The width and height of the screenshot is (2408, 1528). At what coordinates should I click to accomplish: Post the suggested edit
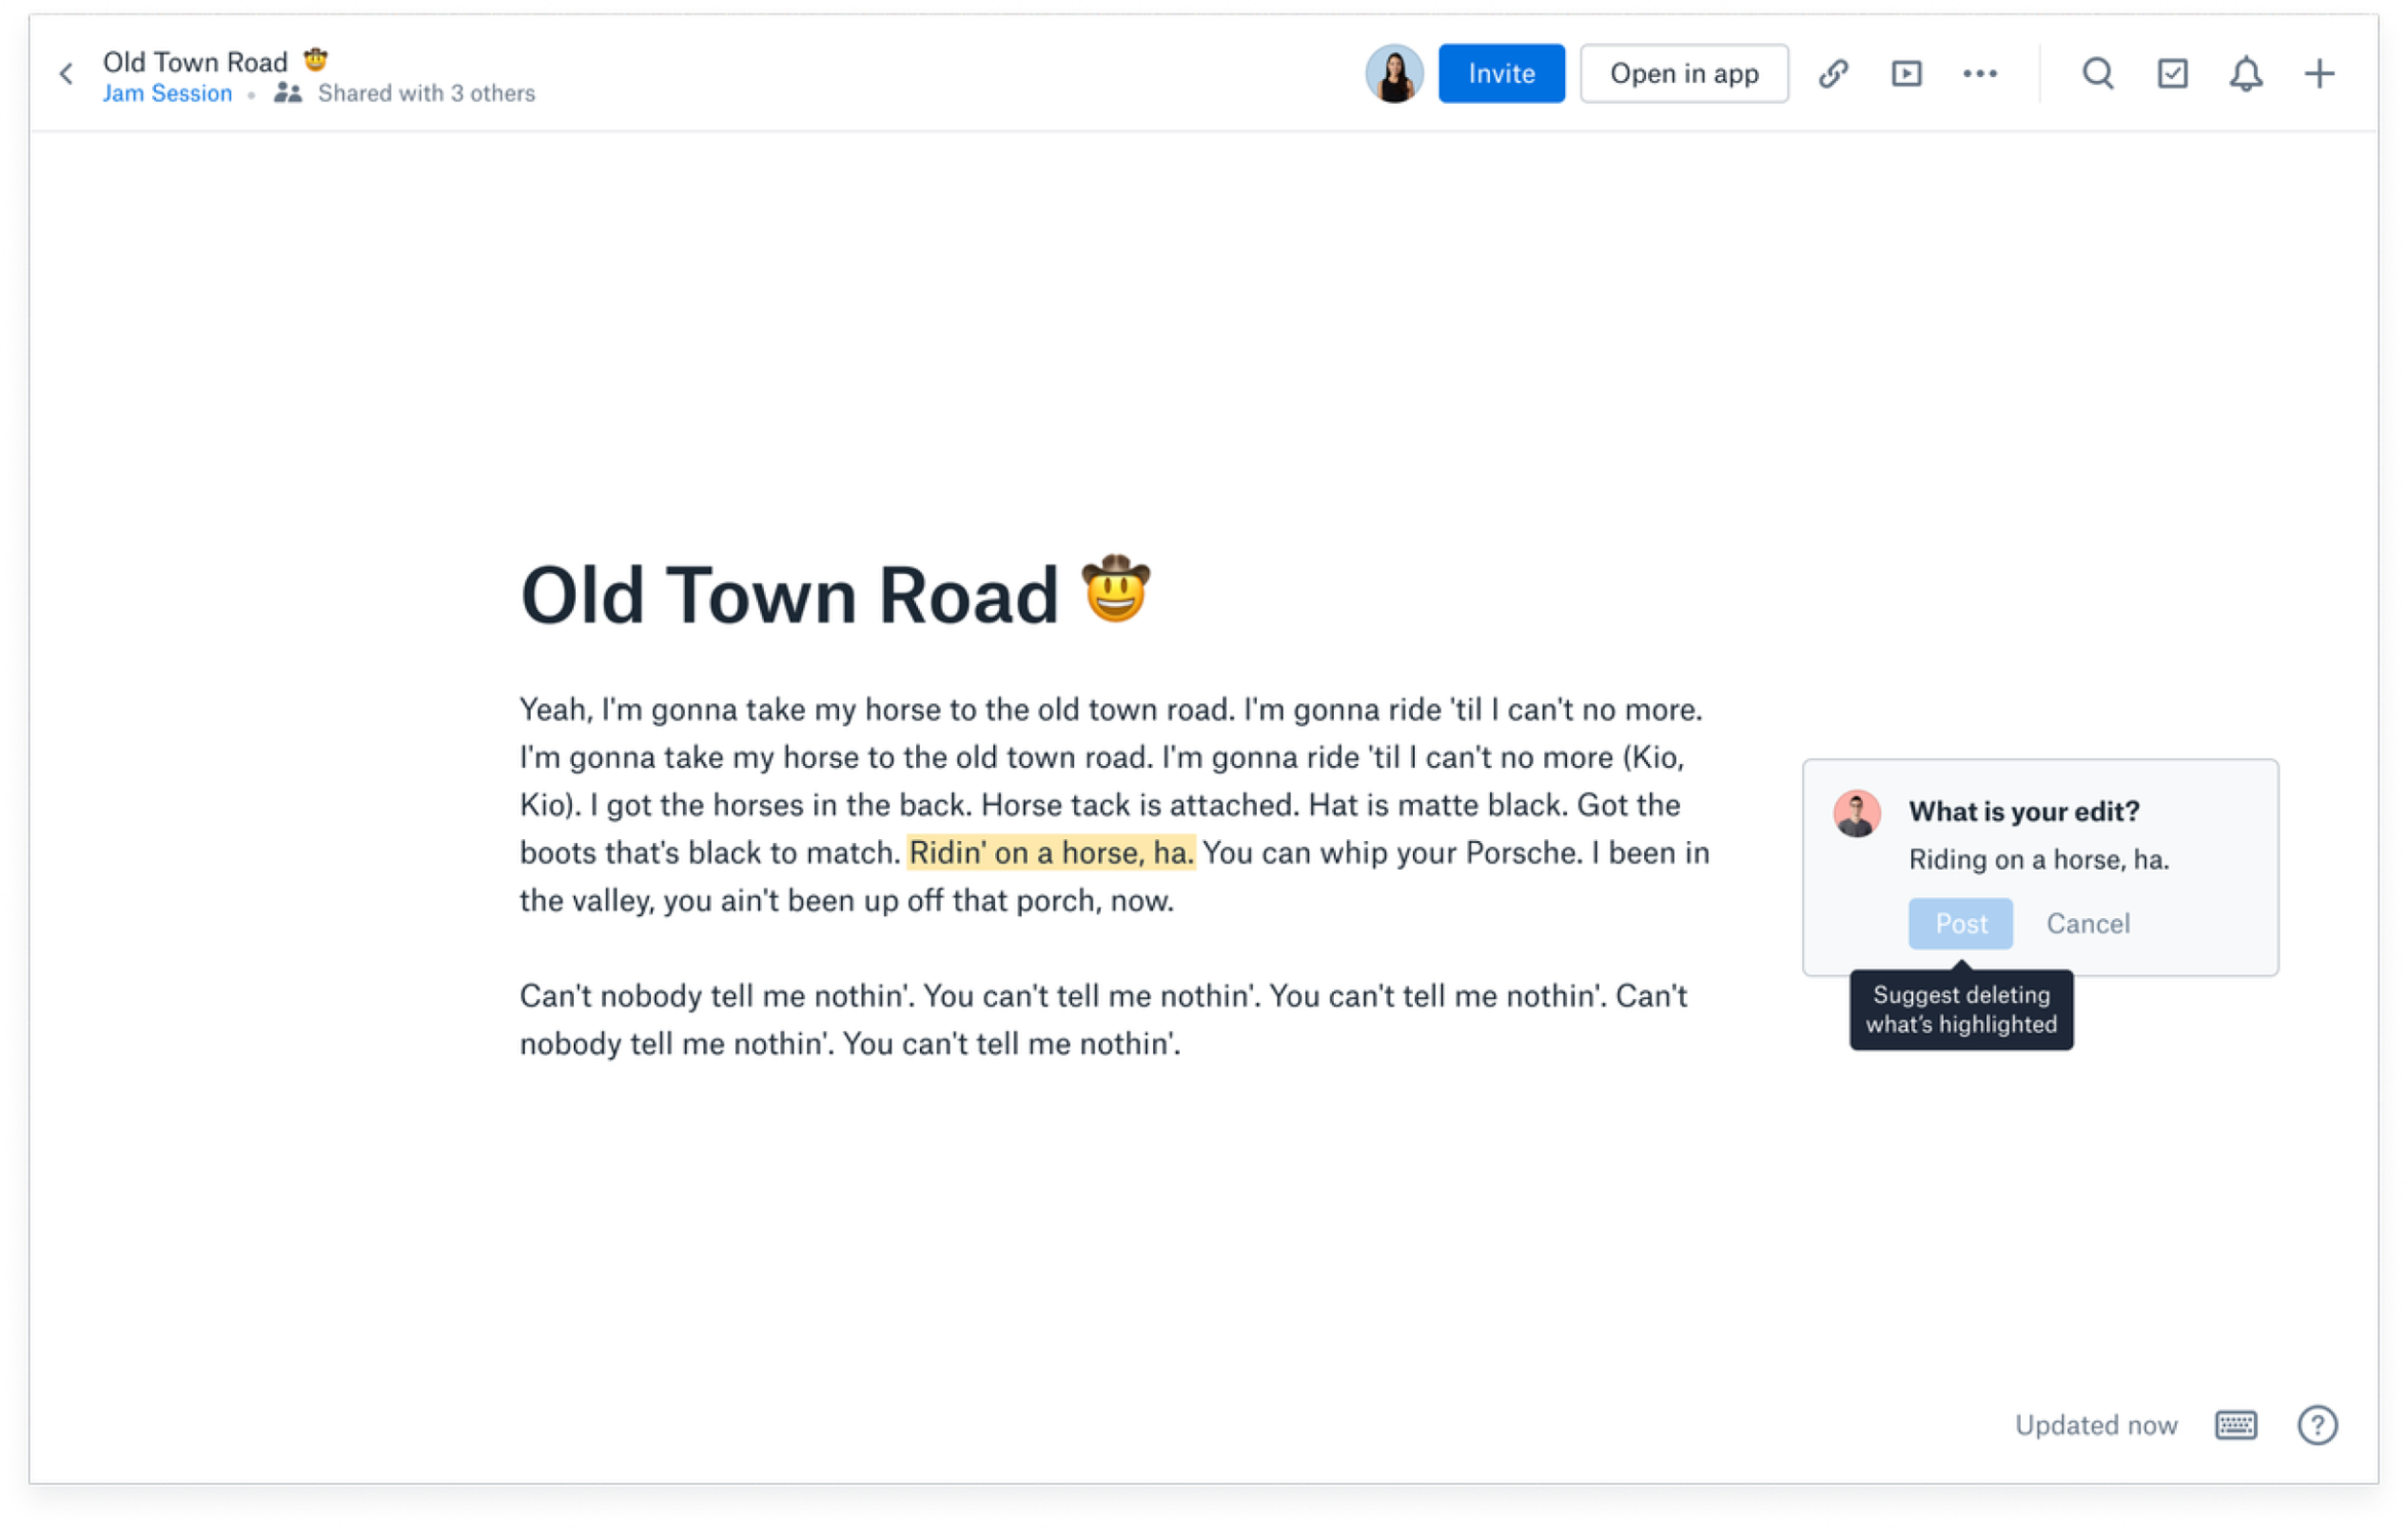[x=1960, y=923]
